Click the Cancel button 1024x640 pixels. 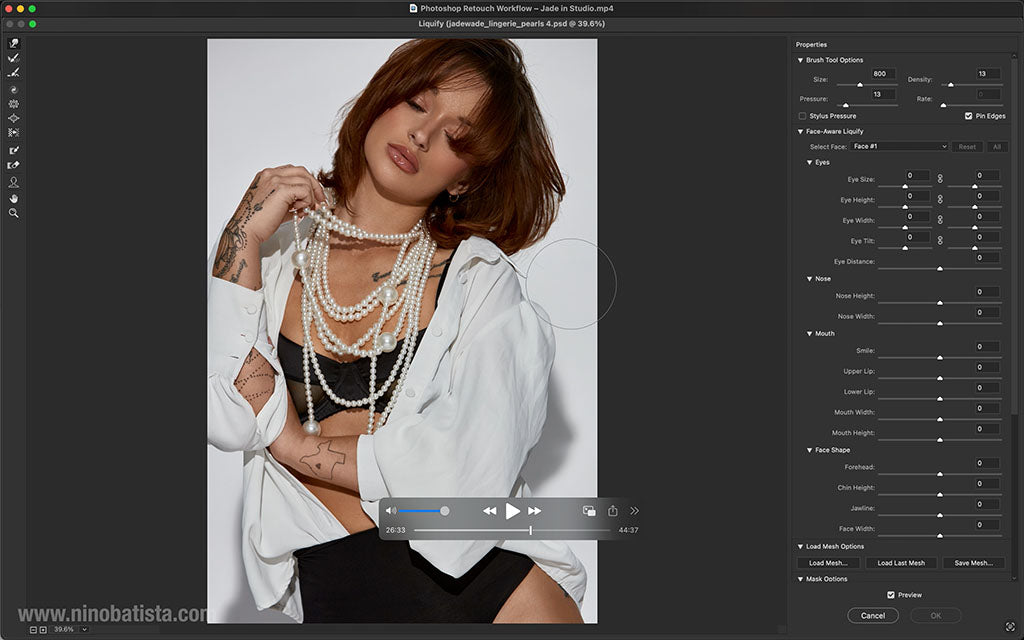pos(872,615)
